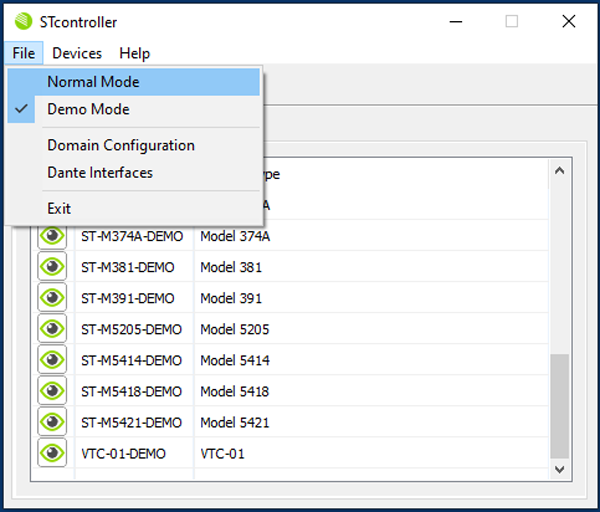Select the Model 5421 device type cell
The height and width of the screenshot is (512, 600).
[x=234, y=422]
